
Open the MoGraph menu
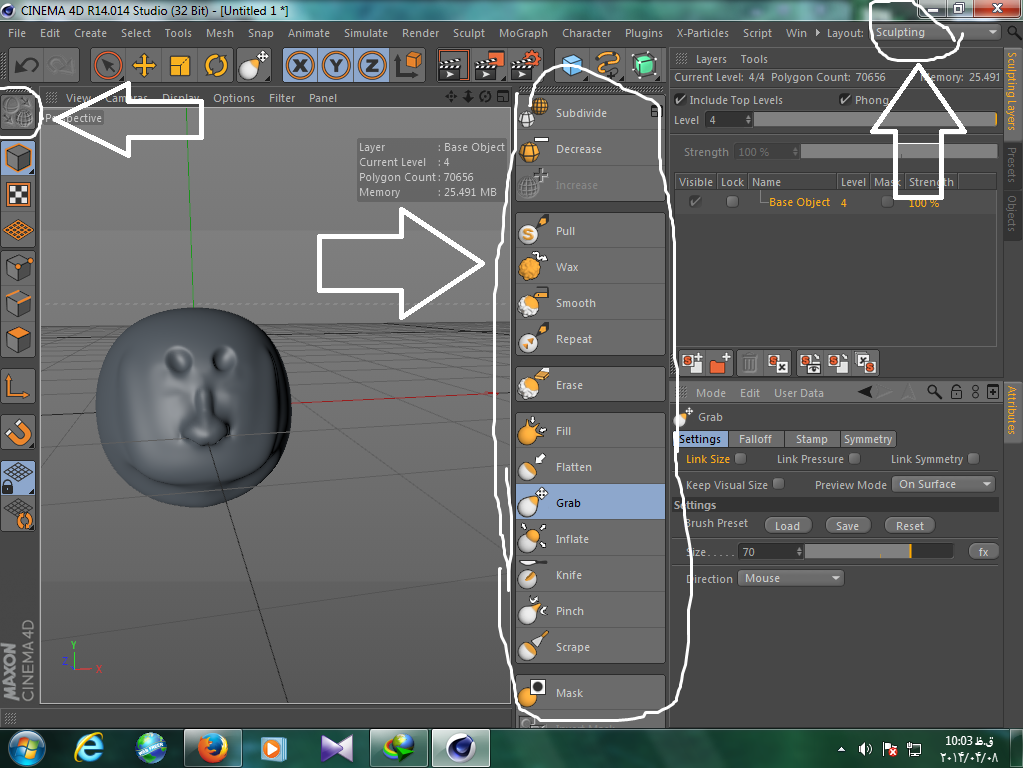(523, 33)
